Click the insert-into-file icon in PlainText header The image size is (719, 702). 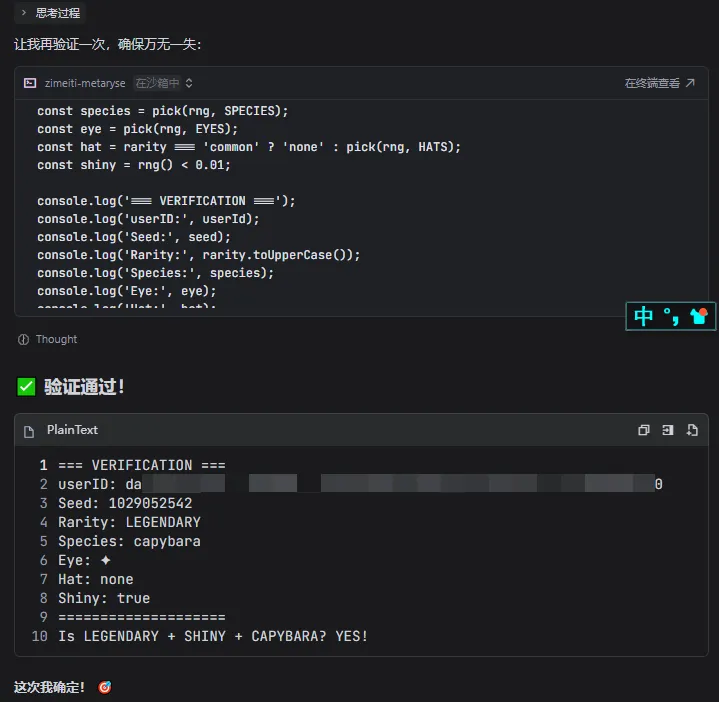(668, 430)
